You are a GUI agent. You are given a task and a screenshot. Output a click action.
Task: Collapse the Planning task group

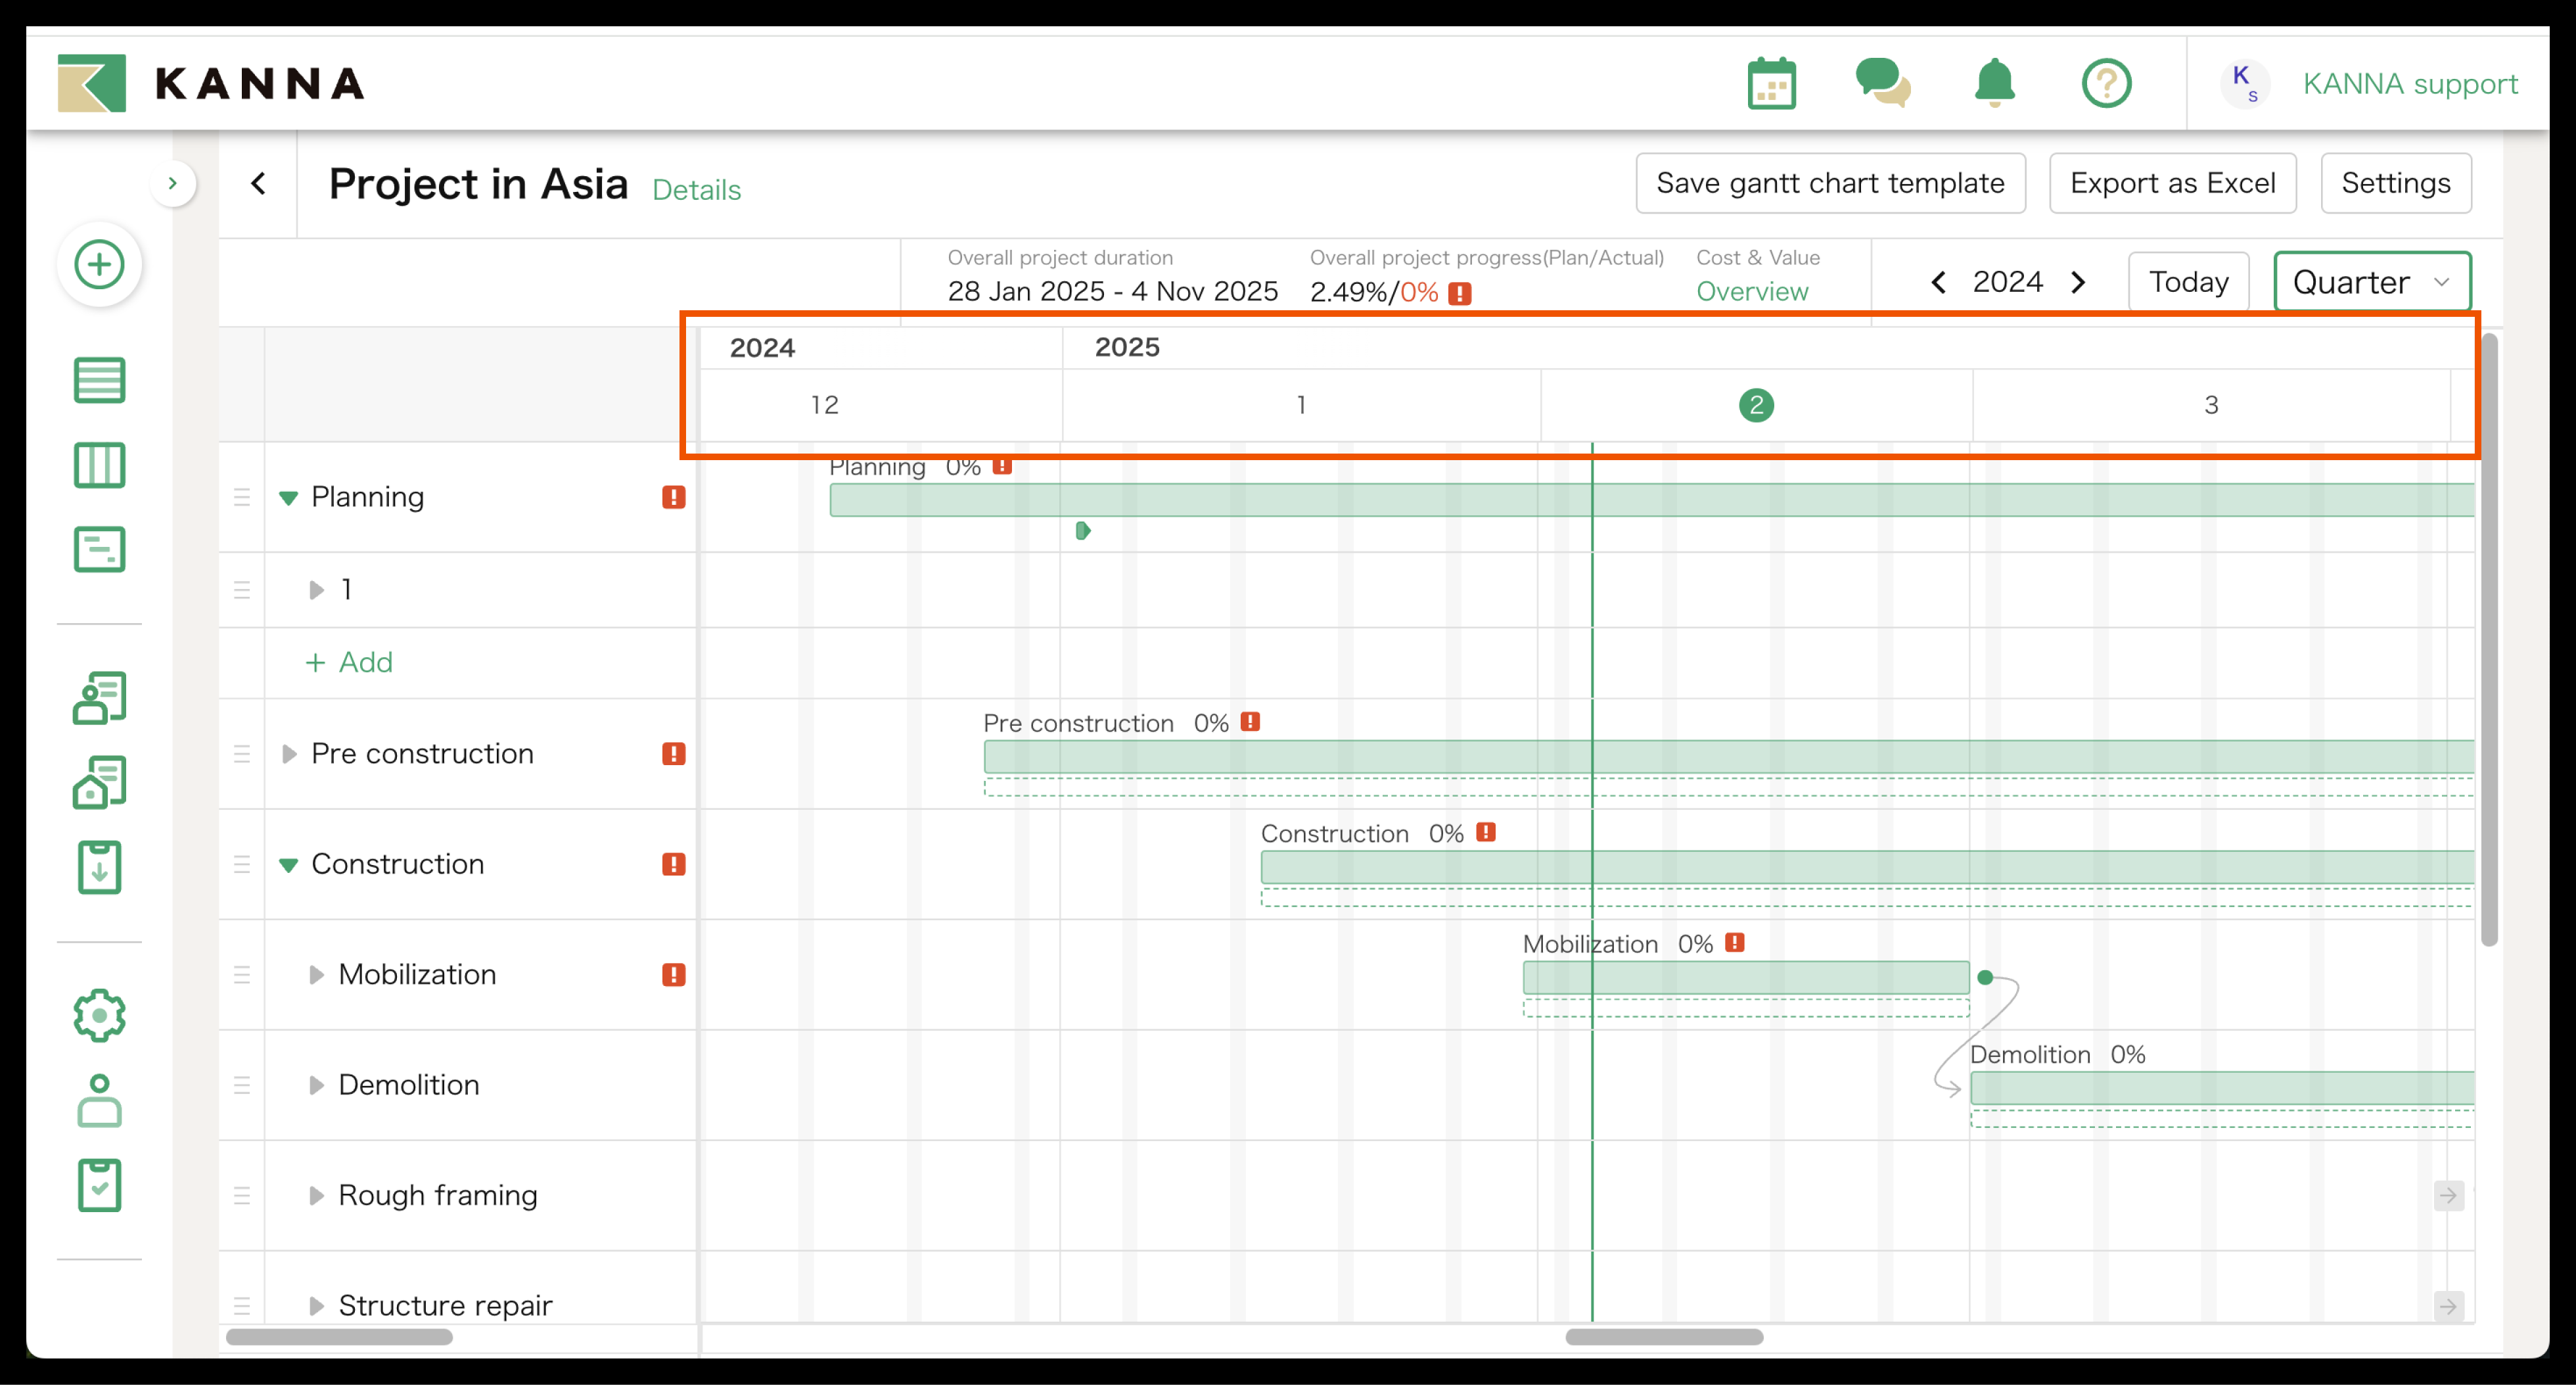[289, 498]
